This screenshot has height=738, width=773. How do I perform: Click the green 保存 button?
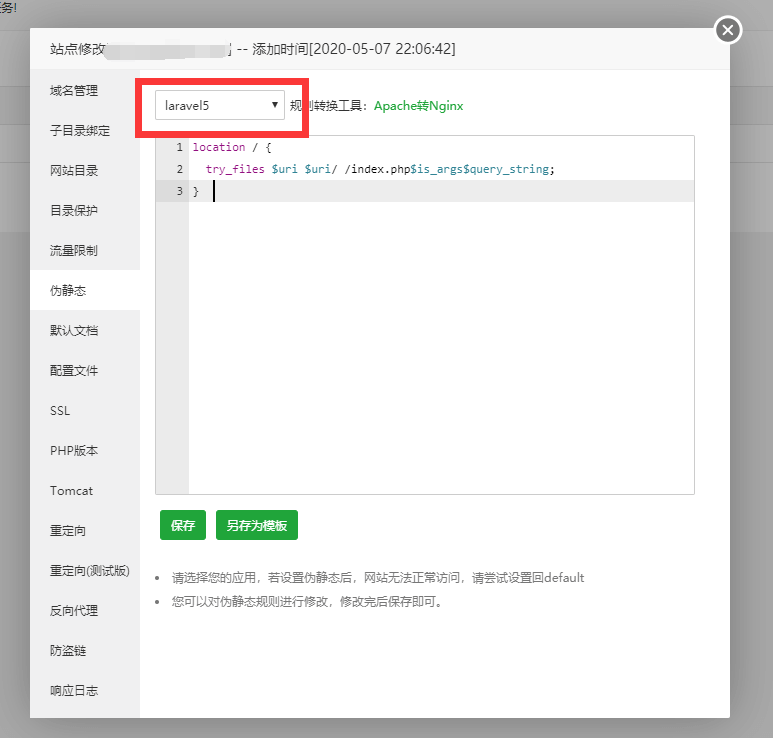pos(183,525)
